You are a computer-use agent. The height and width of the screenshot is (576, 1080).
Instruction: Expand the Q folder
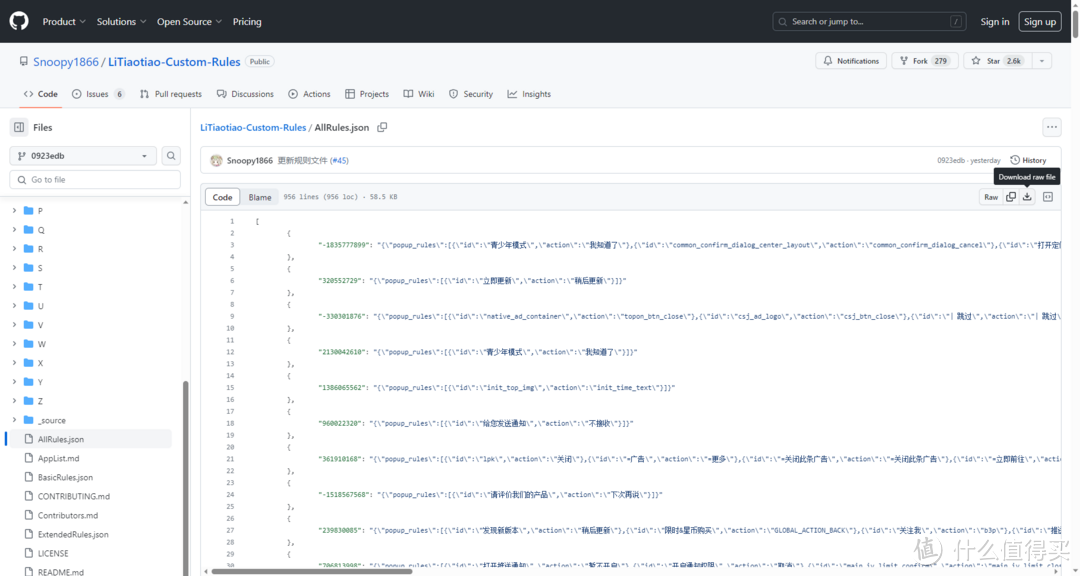point(14,229)
